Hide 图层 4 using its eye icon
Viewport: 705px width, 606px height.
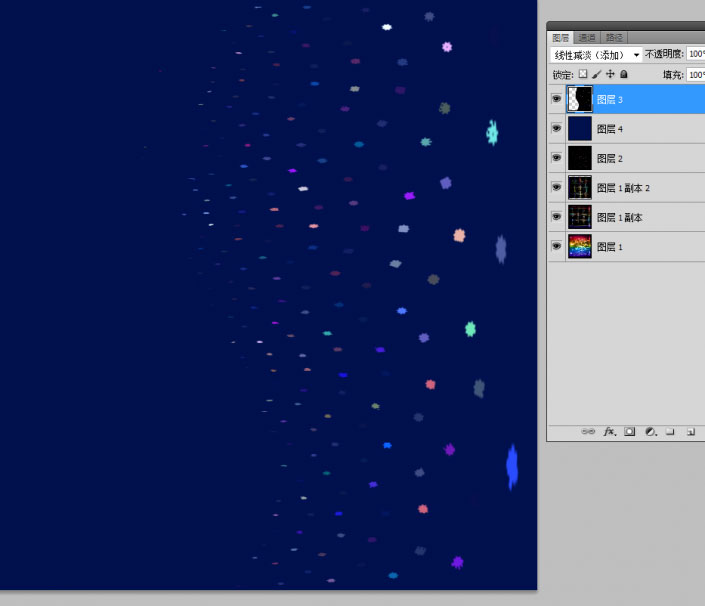coord(556,128)
